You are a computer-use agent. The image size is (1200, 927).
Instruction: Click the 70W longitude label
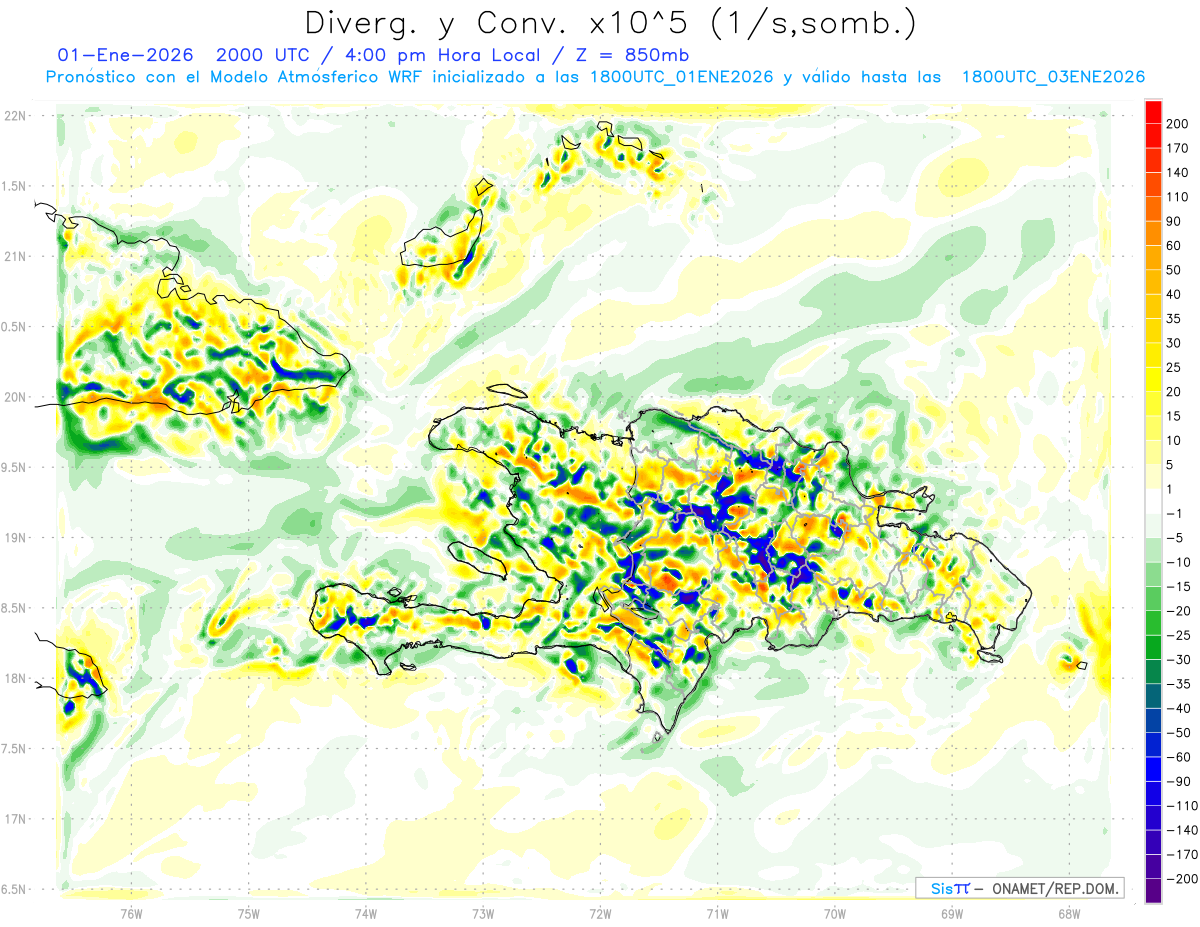[x=835, y=912]
